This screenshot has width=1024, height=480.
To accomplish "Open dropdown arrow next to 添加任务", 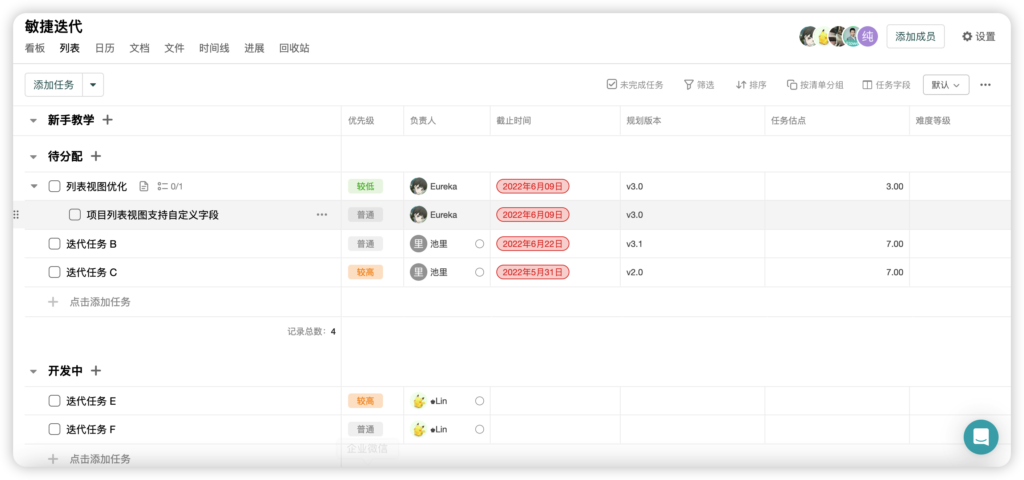I will coord(93,85).
